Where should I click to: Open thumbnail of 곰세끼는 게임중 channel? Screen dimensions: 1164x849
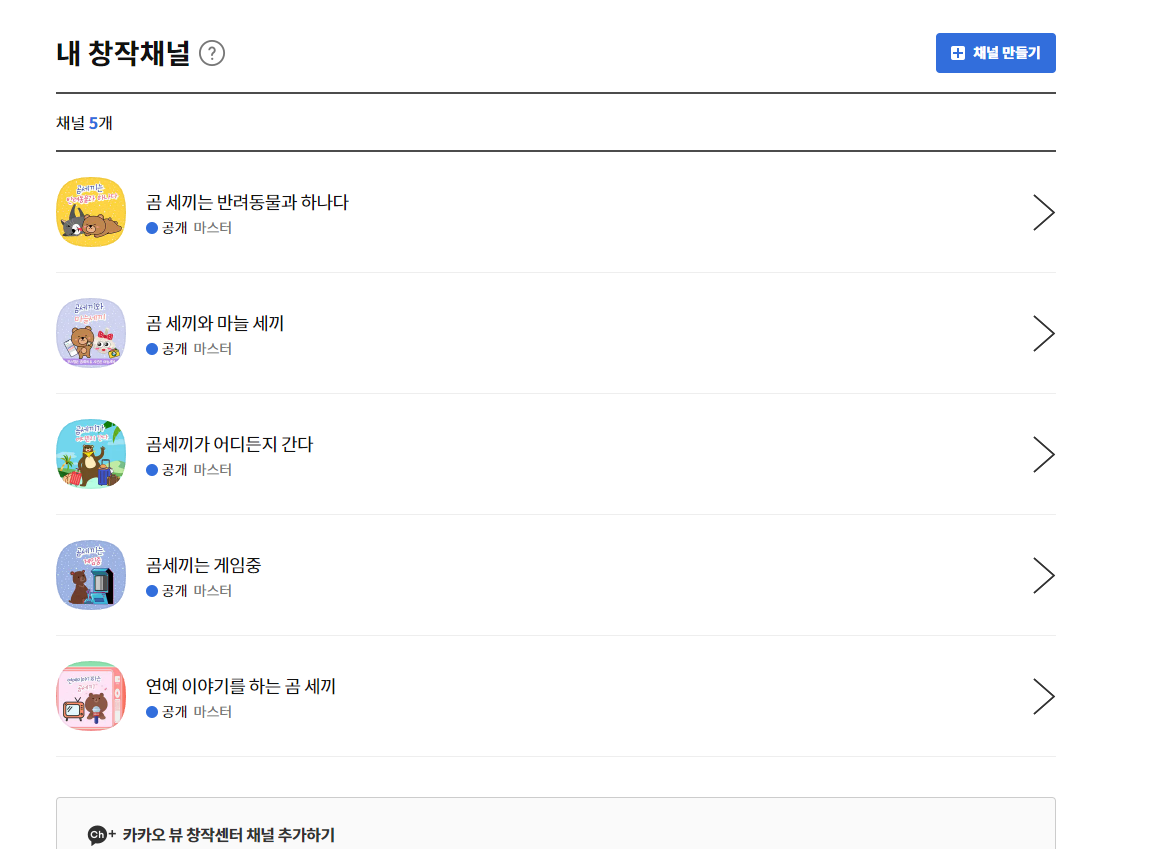point(91,574)
